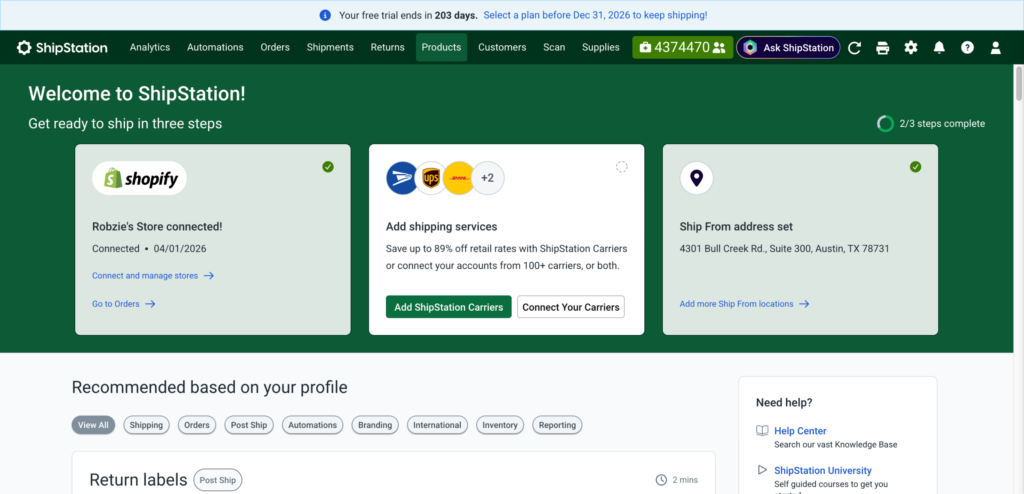Open the printer icon in navbar
The width and height of the screenshot is (1024, 494).
pyautogui.click(x=882, y=48)
